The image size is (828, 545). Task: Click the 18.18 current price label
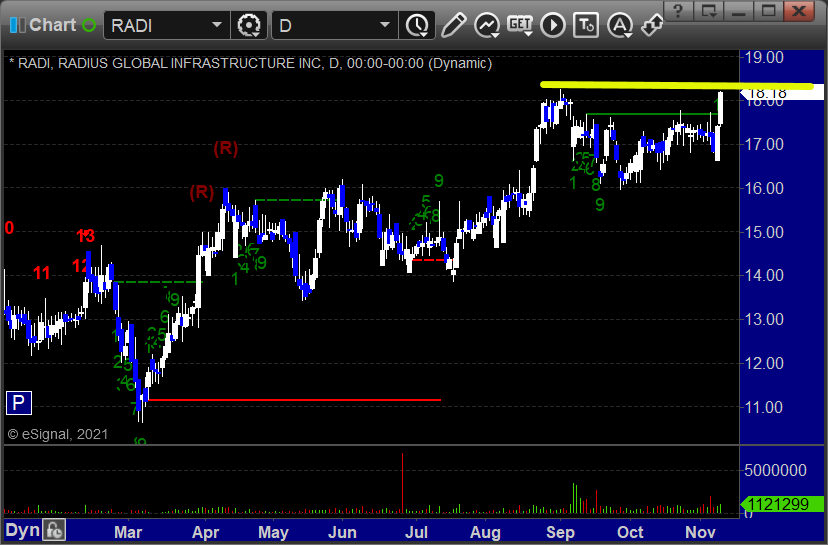[x=783, y=93]
